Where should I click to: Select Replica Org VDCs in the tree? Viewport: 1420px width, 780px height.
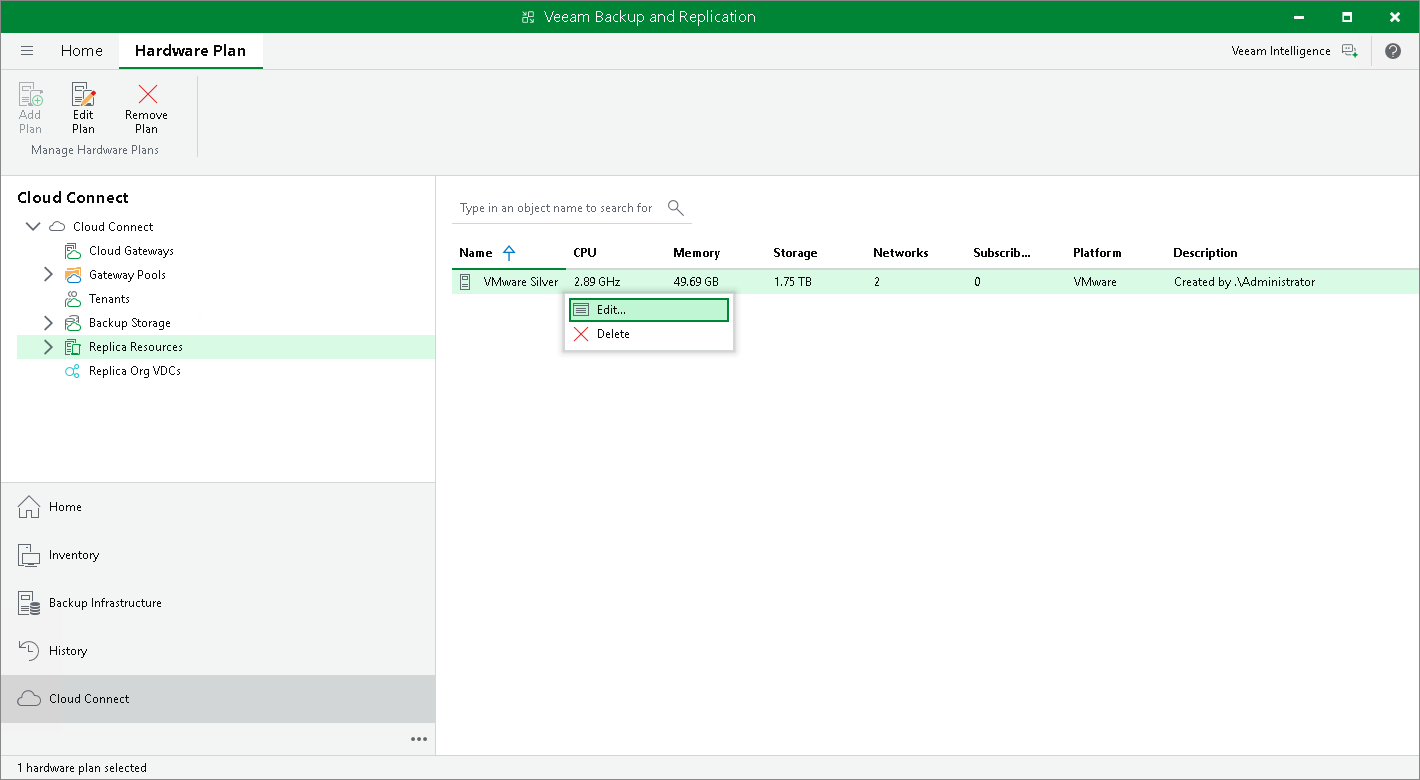tap(135, 371)
